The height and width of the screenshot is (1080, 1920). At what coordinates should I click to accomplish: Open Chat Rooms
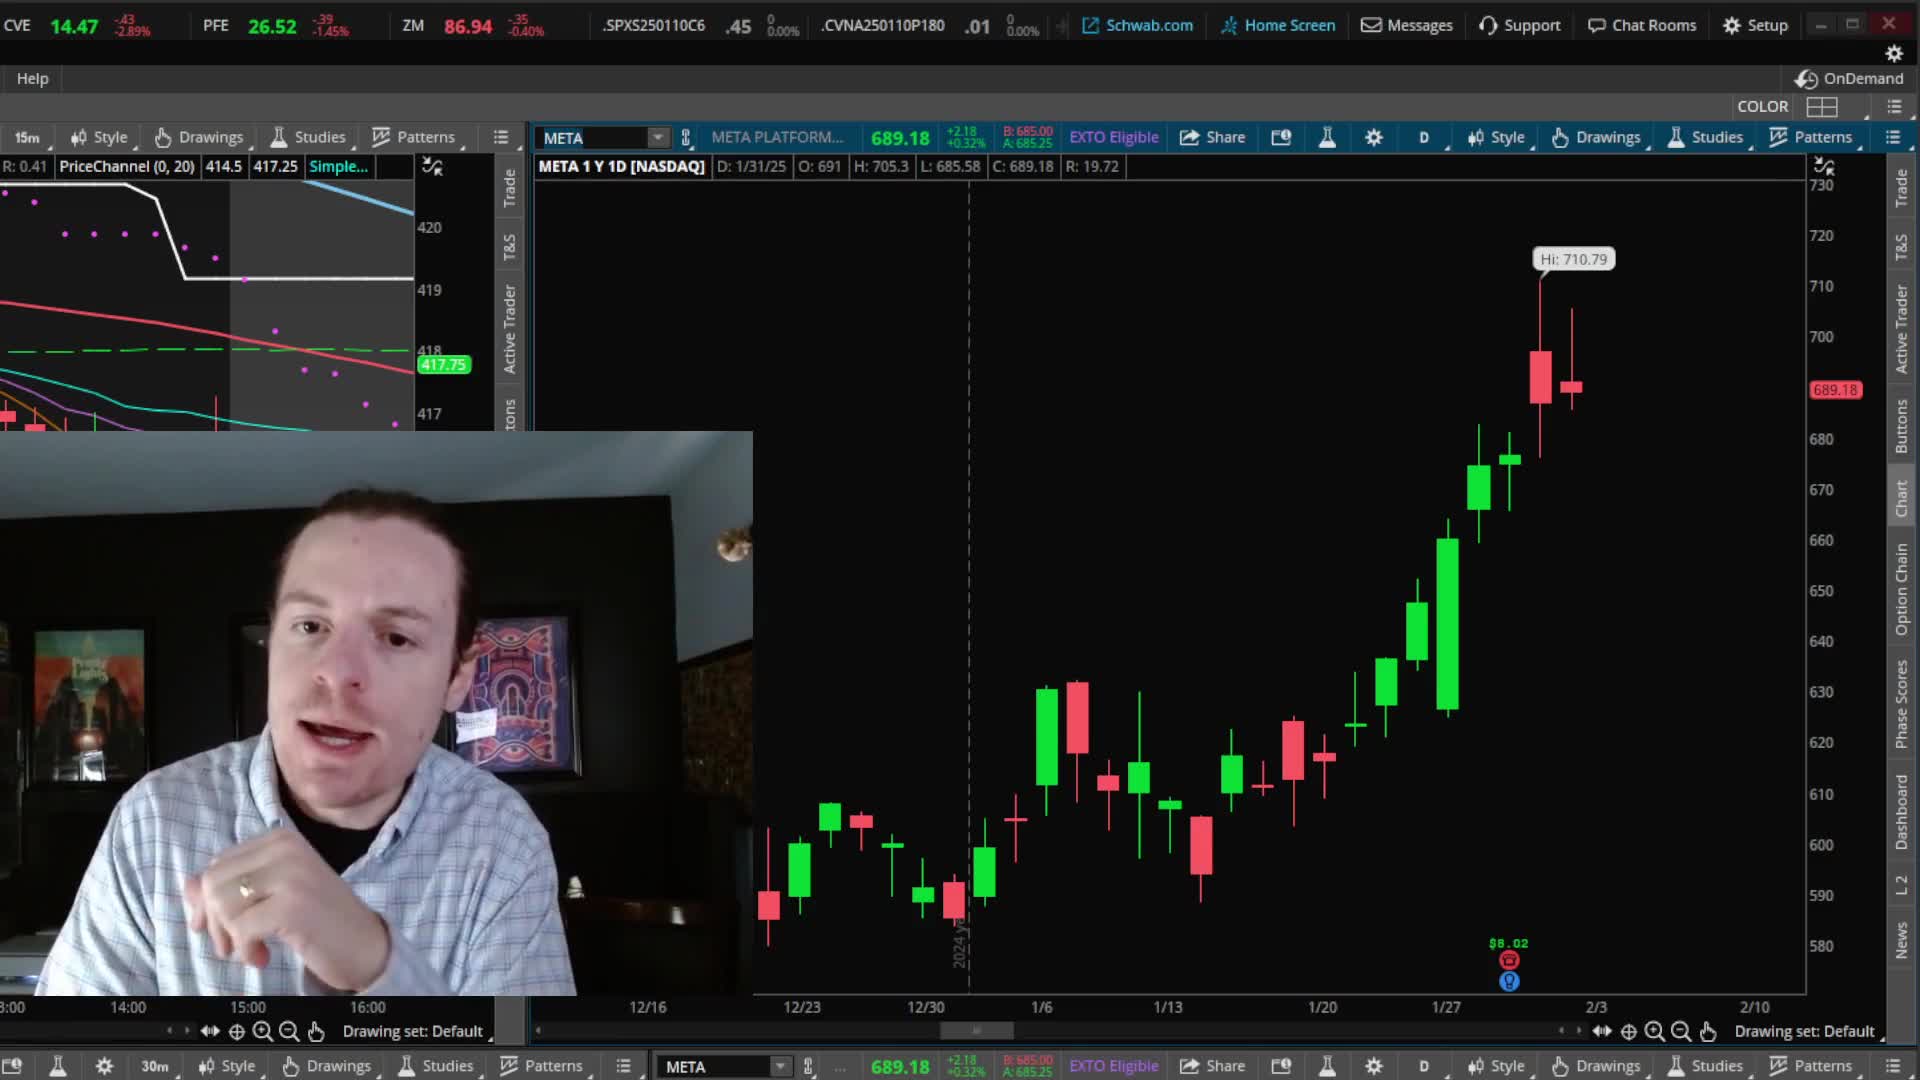pos(1642,25)
